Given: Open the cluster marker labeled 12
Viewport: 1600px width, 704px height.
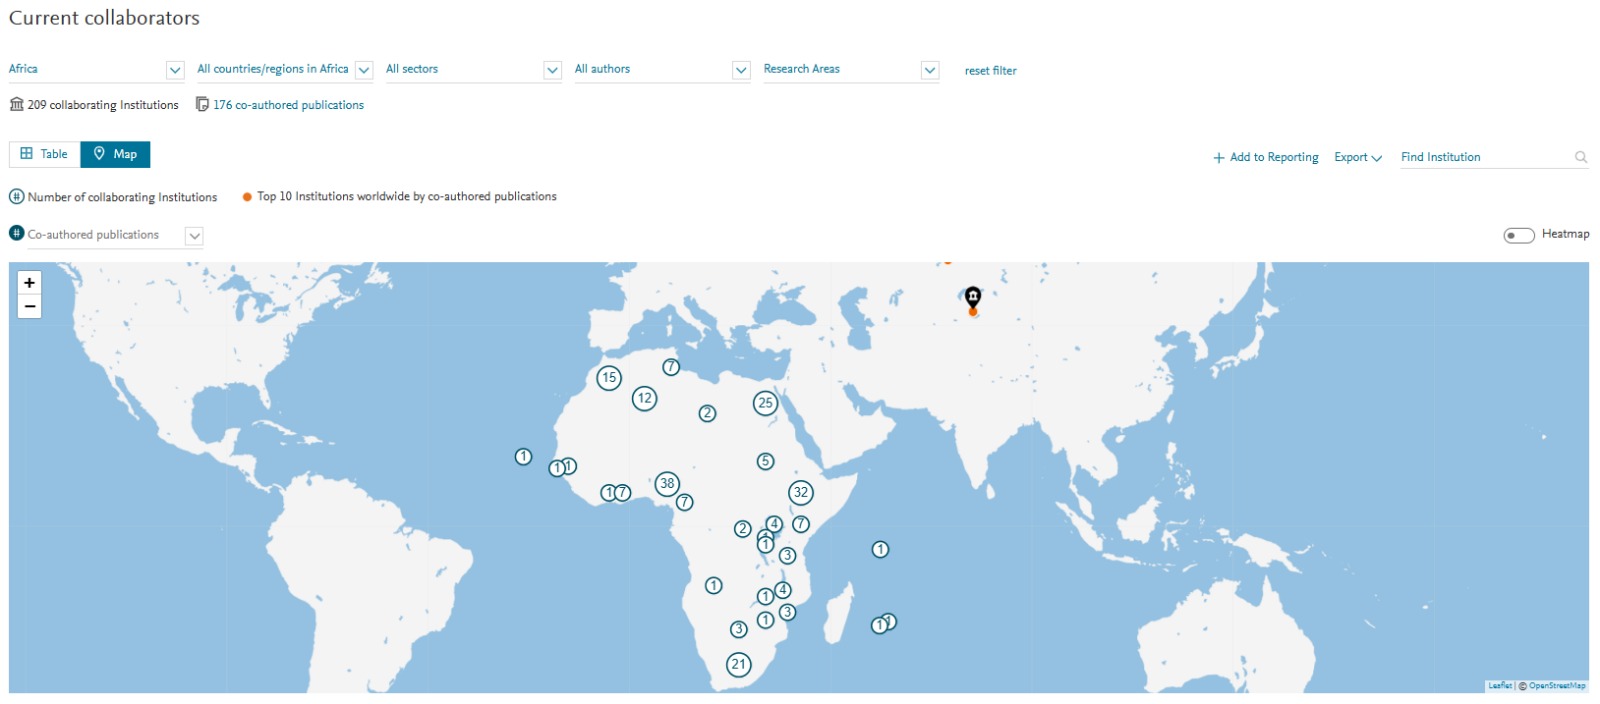Looking at the screenshot, I should click(x=645, y=398).
